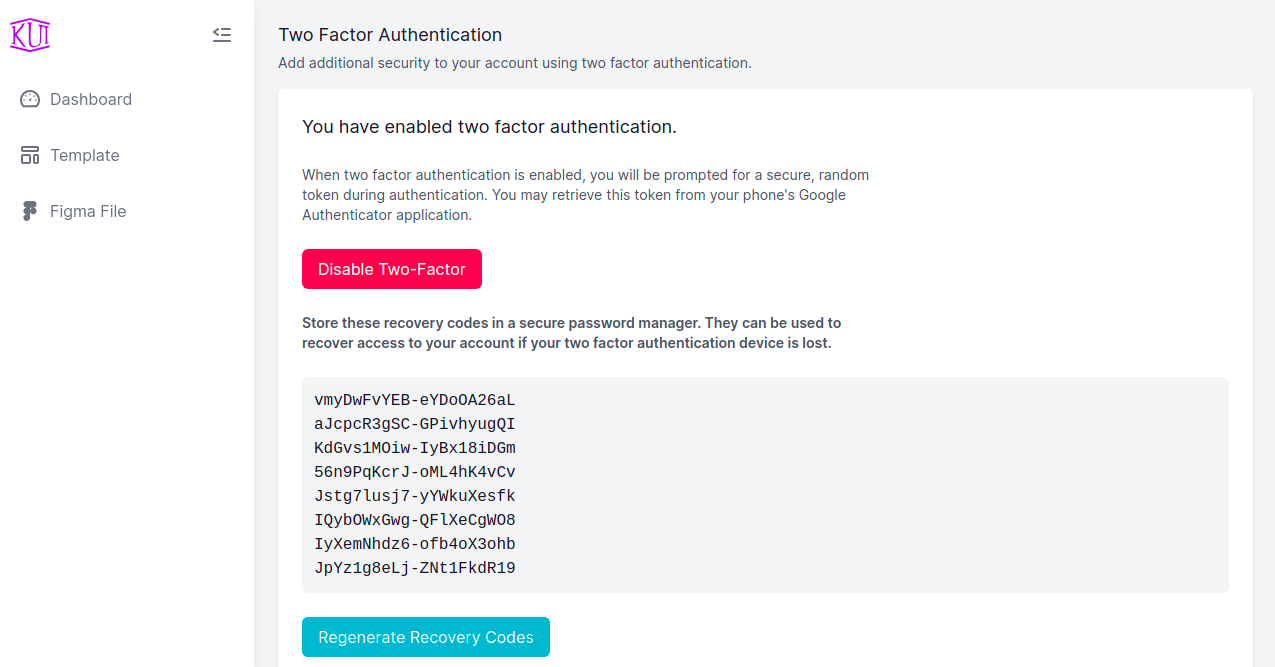This screenshot has height=667, width=1275.
Task: Click recovery code IyXemNhdz6-ofb4oX3ohb
Action: [x=415, y=544]
